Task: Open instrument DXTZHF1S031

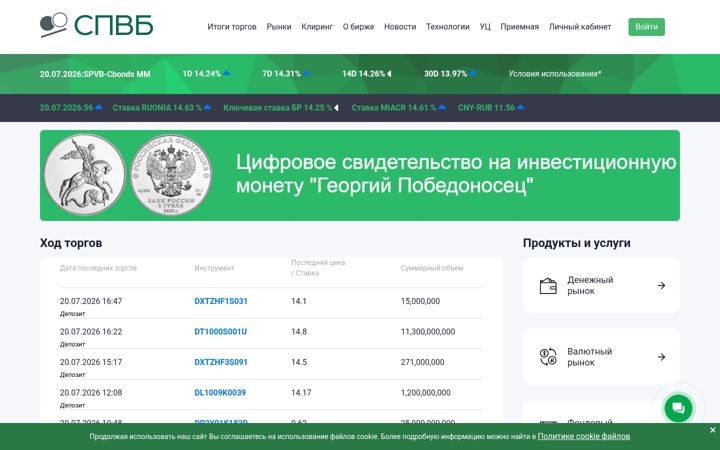Action: point(221,301)
